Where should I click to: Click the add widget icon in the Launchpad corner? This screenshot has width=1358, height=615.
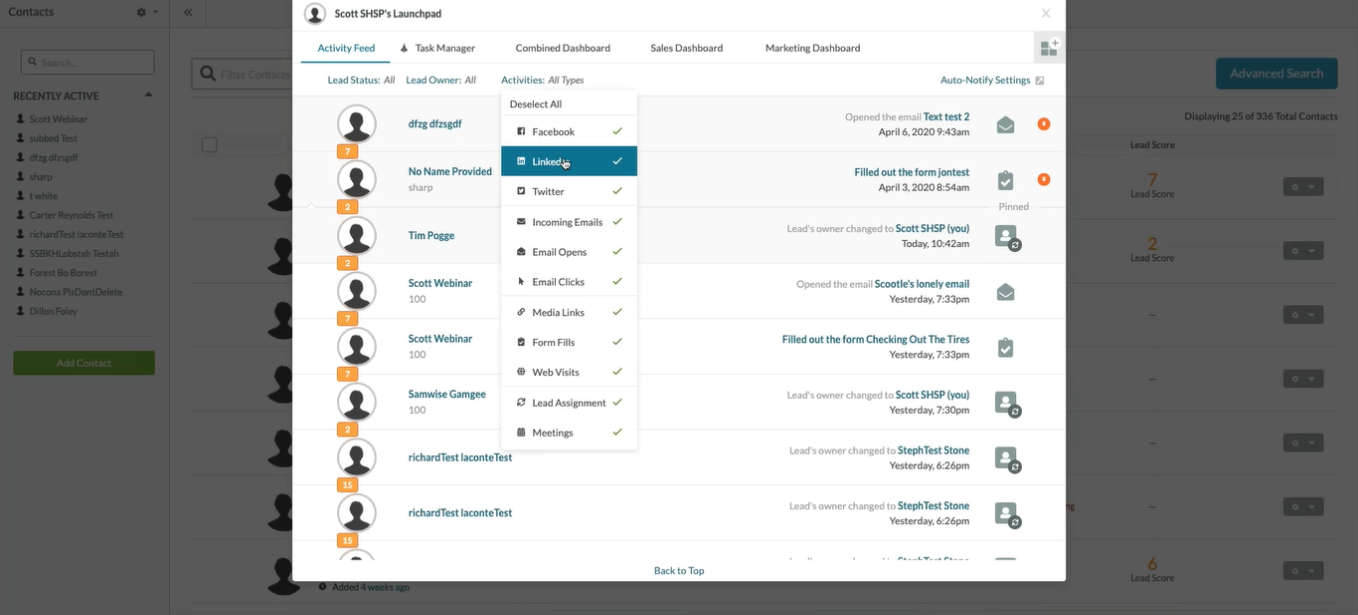(1049, 48)
